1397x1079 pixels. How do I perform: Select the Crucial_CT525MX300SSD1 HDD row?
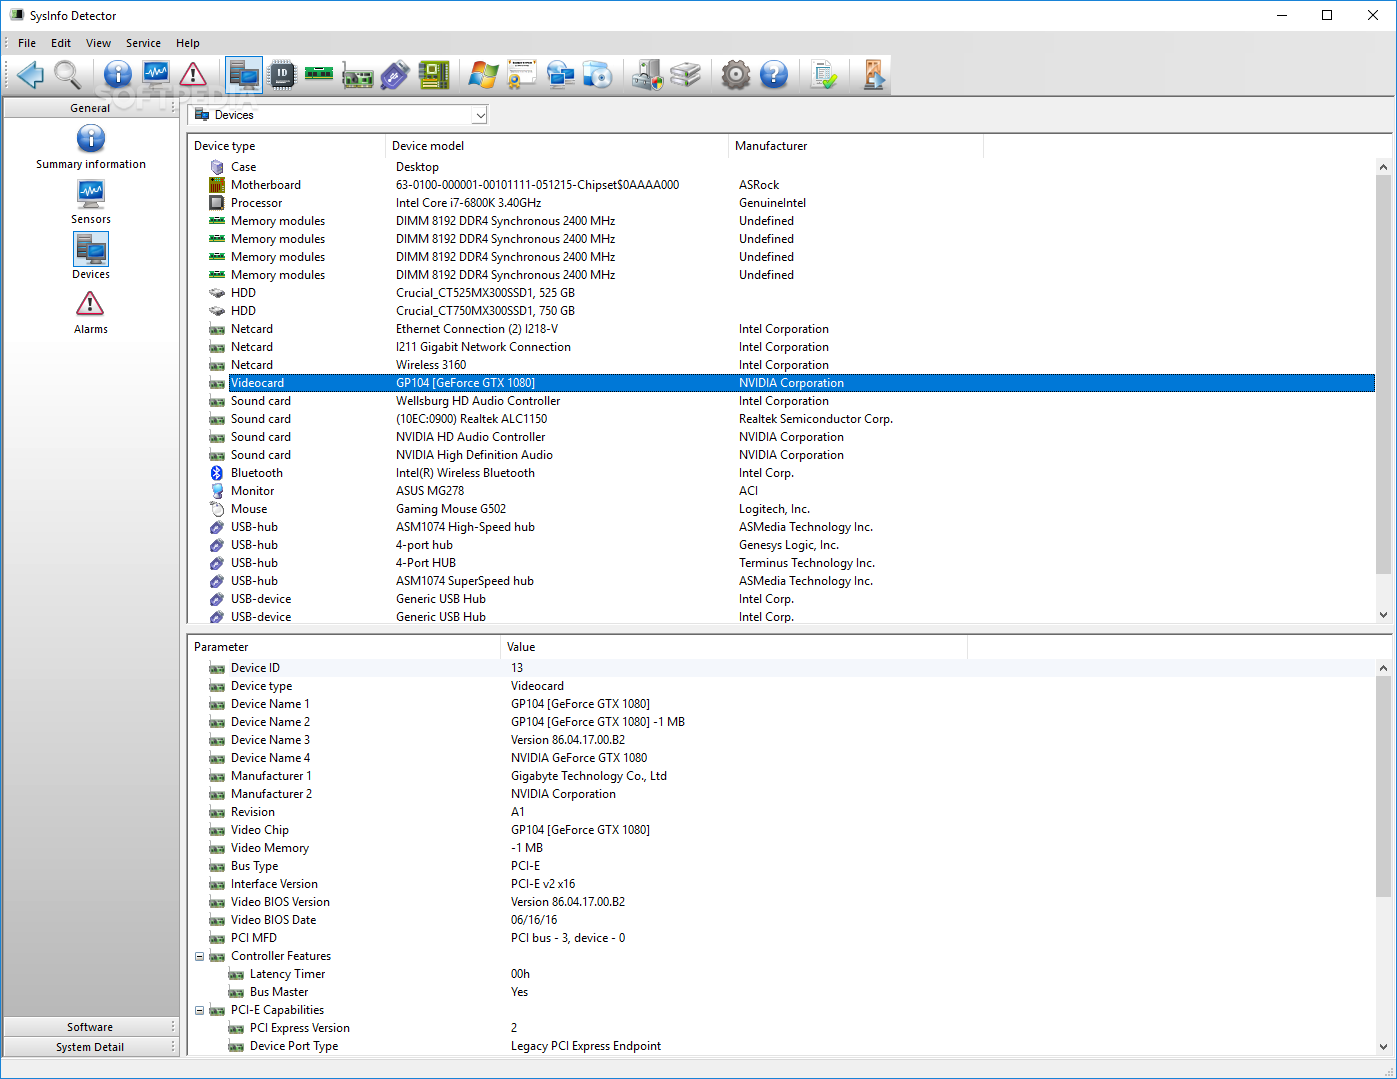782,293
